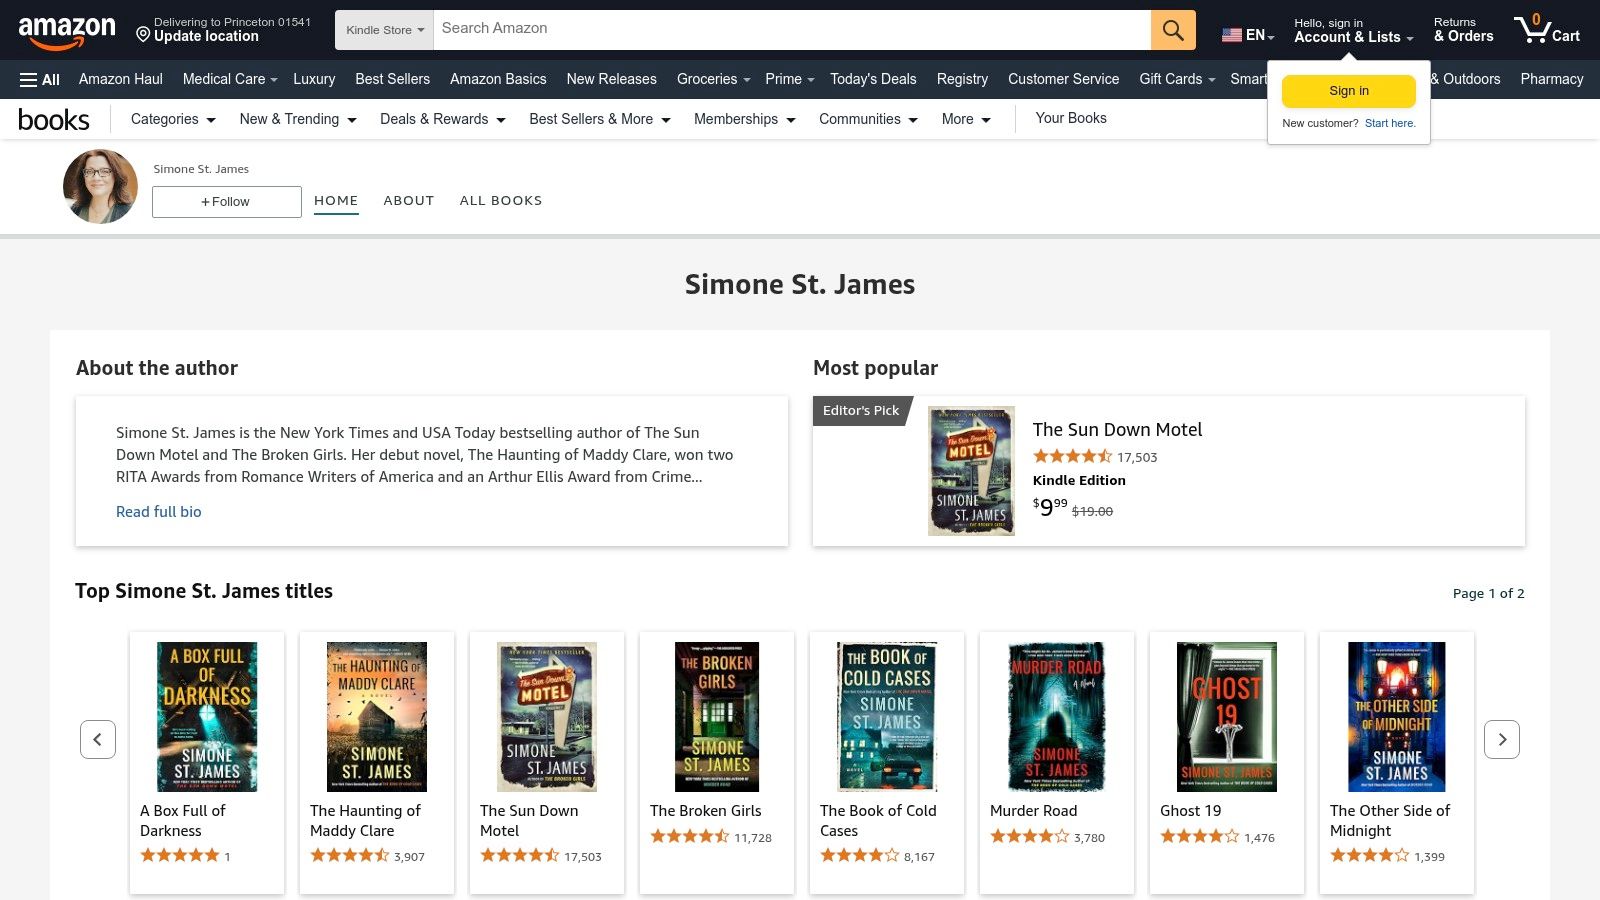Image resolution: width=1600 pixels, height=900 pixels.
Task: Open Gift Cards menu
Action: tap(1177, 79)
